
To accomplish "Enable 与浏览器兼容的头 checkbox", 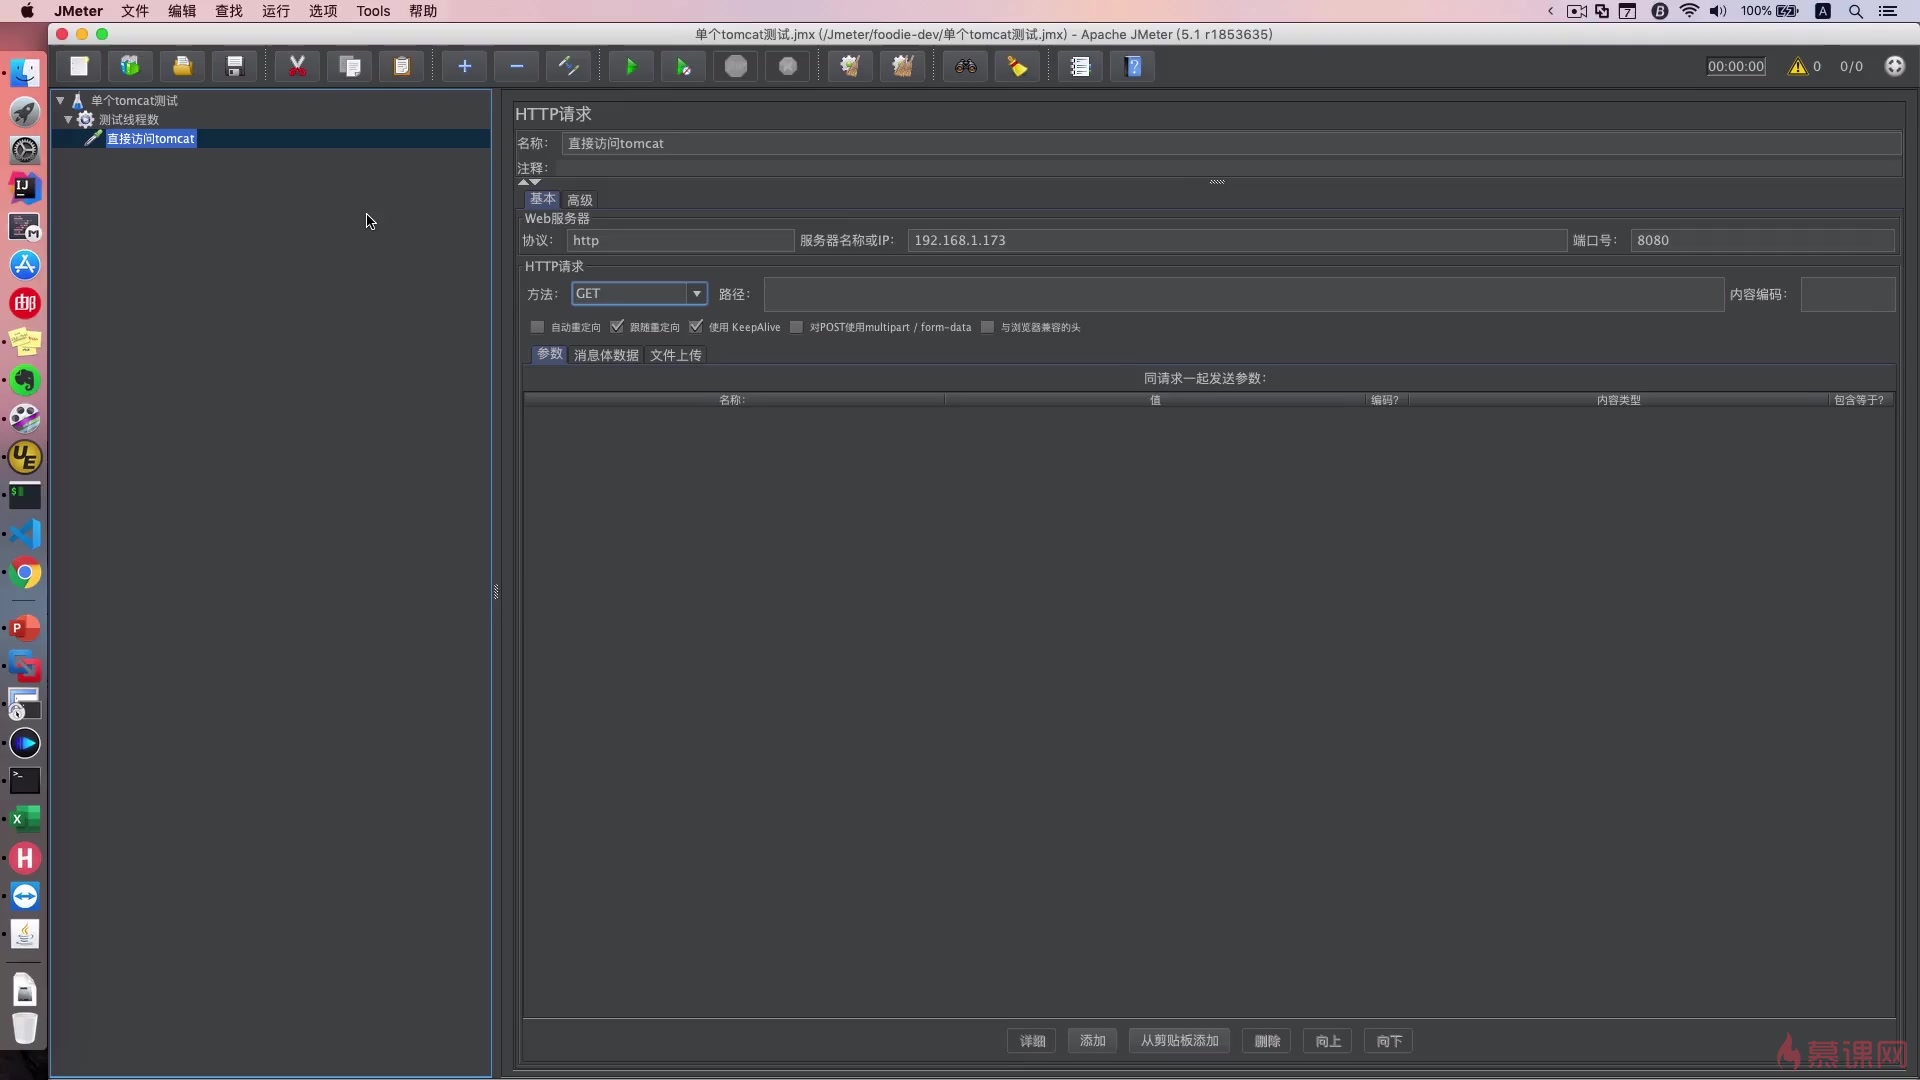I will tap(987, 327).
